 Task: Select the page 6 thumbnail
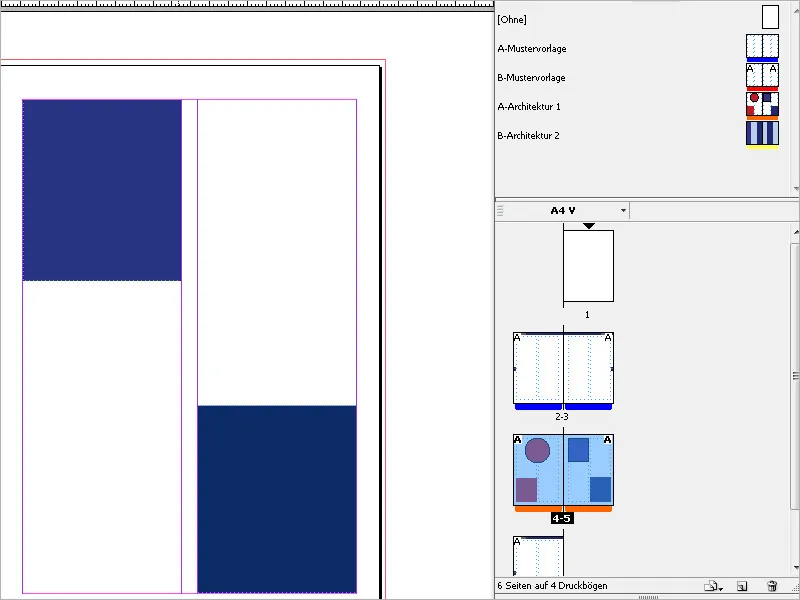538,556
